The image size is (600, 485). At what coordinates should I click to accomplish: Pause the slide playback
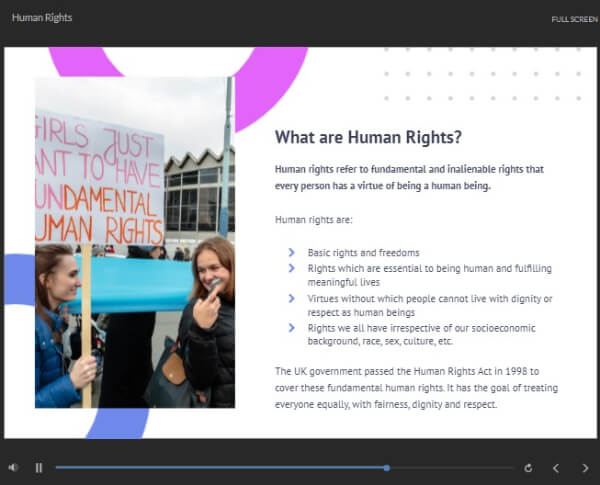pyautogui.click(x=39, y=468)
